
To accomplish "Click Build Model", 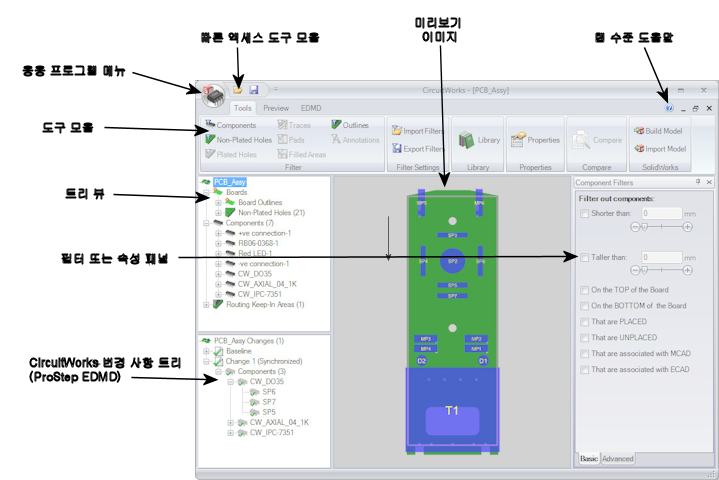I will pos(660,131).
